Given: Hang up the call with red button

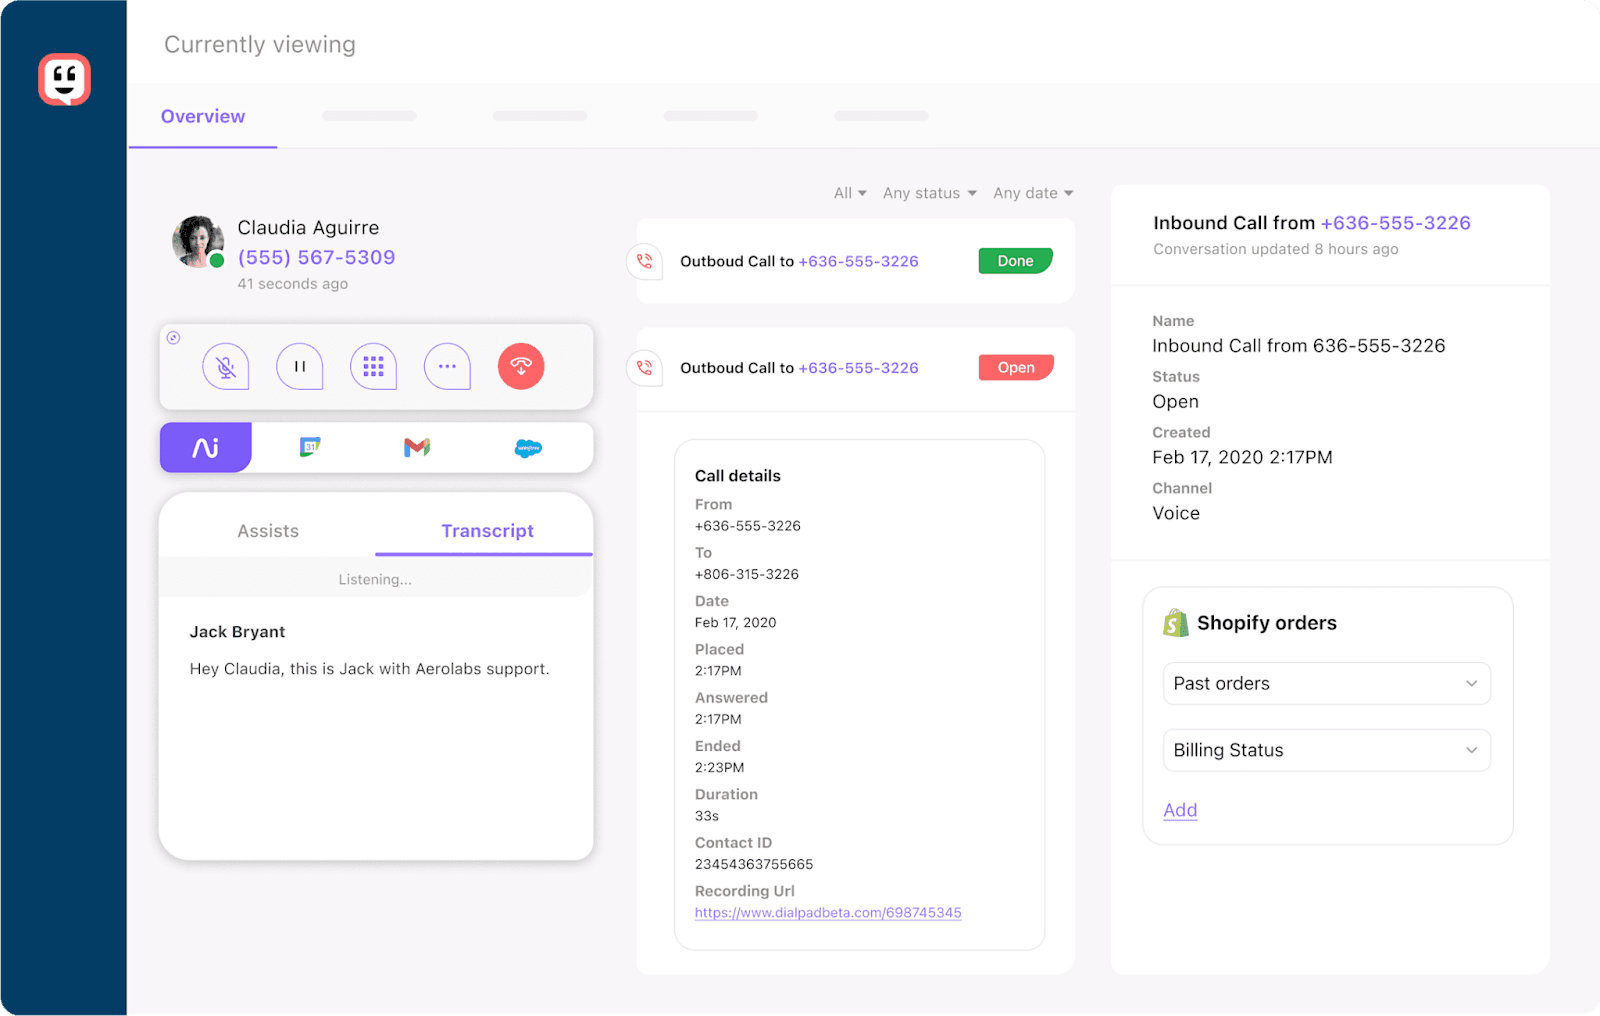Looking at the screenshot, I should point(521,367).
